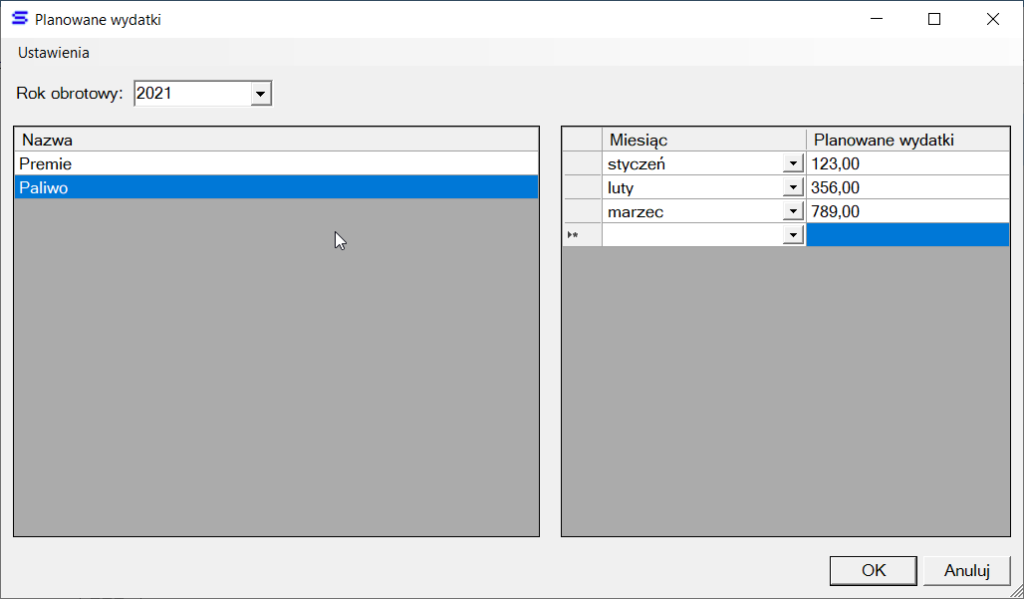Viewport: 1024px width, 599px height.
Task: Expand the empty new-row month dropdown
Action: pyautogui.click(x=793, y=235)
